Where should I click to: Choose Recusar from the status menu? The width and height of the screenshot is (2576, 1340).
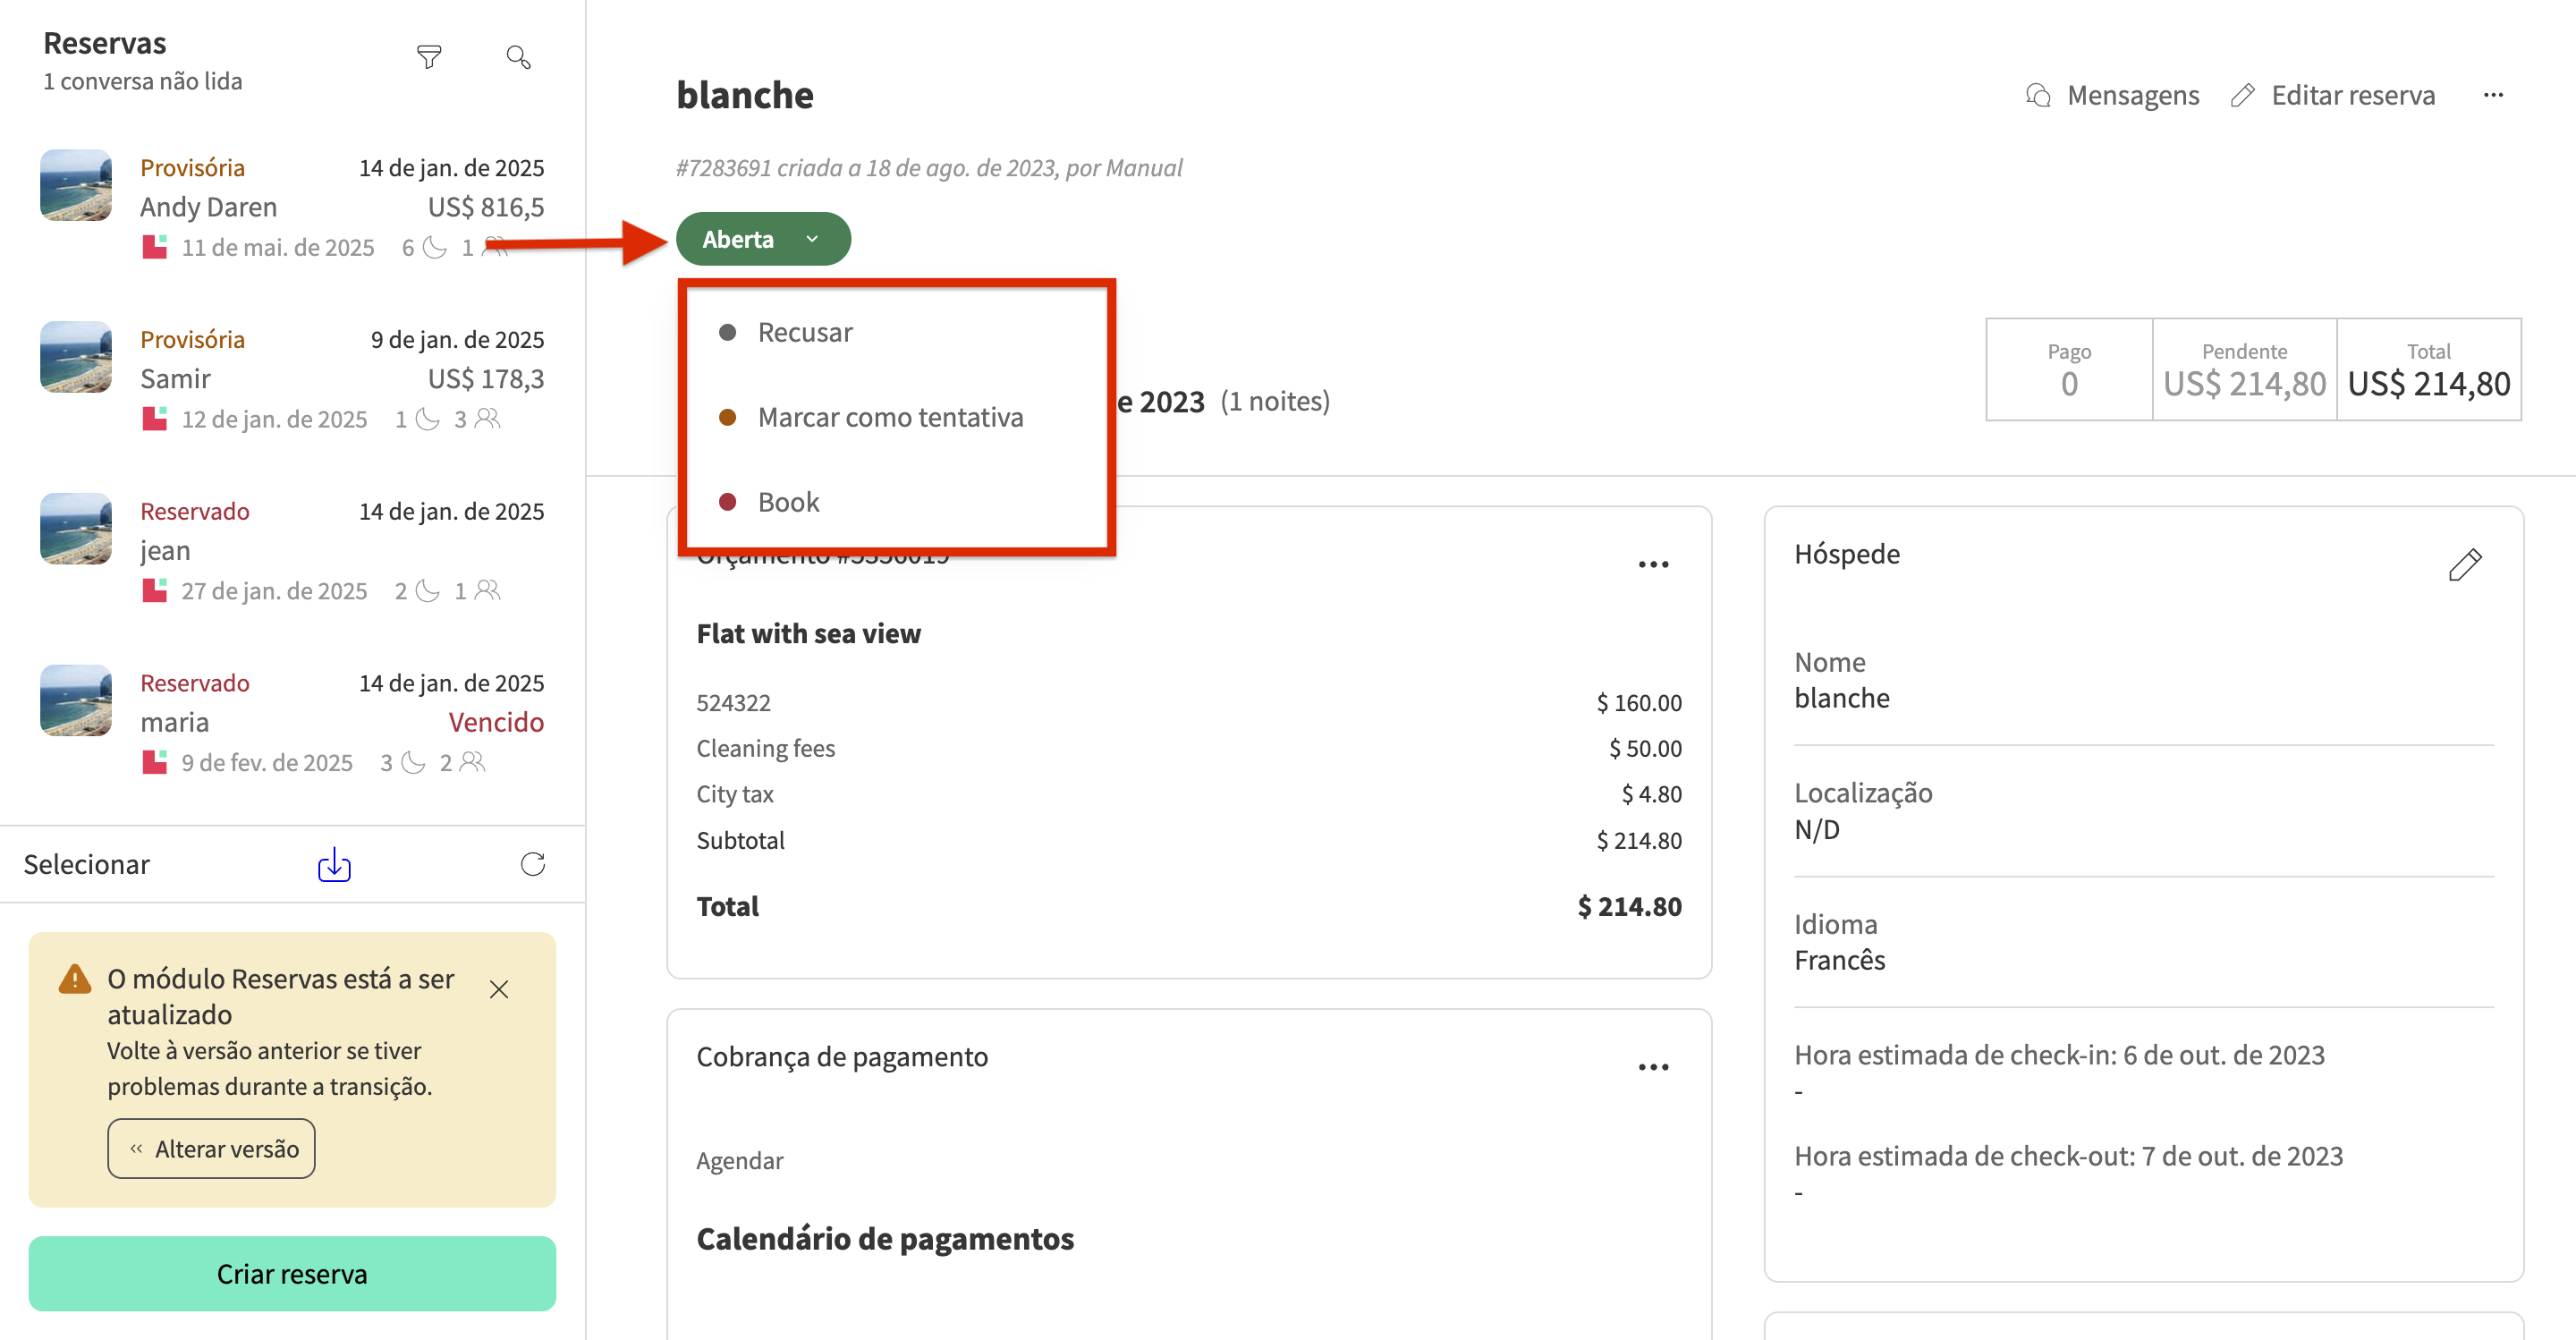[x=804, y=332]
